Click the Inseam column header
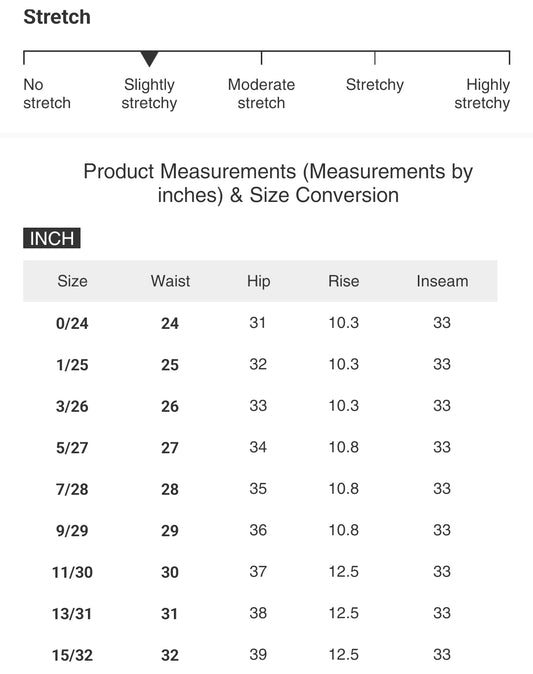Viewport: 533px width, 674px height. tap(442, 281)
